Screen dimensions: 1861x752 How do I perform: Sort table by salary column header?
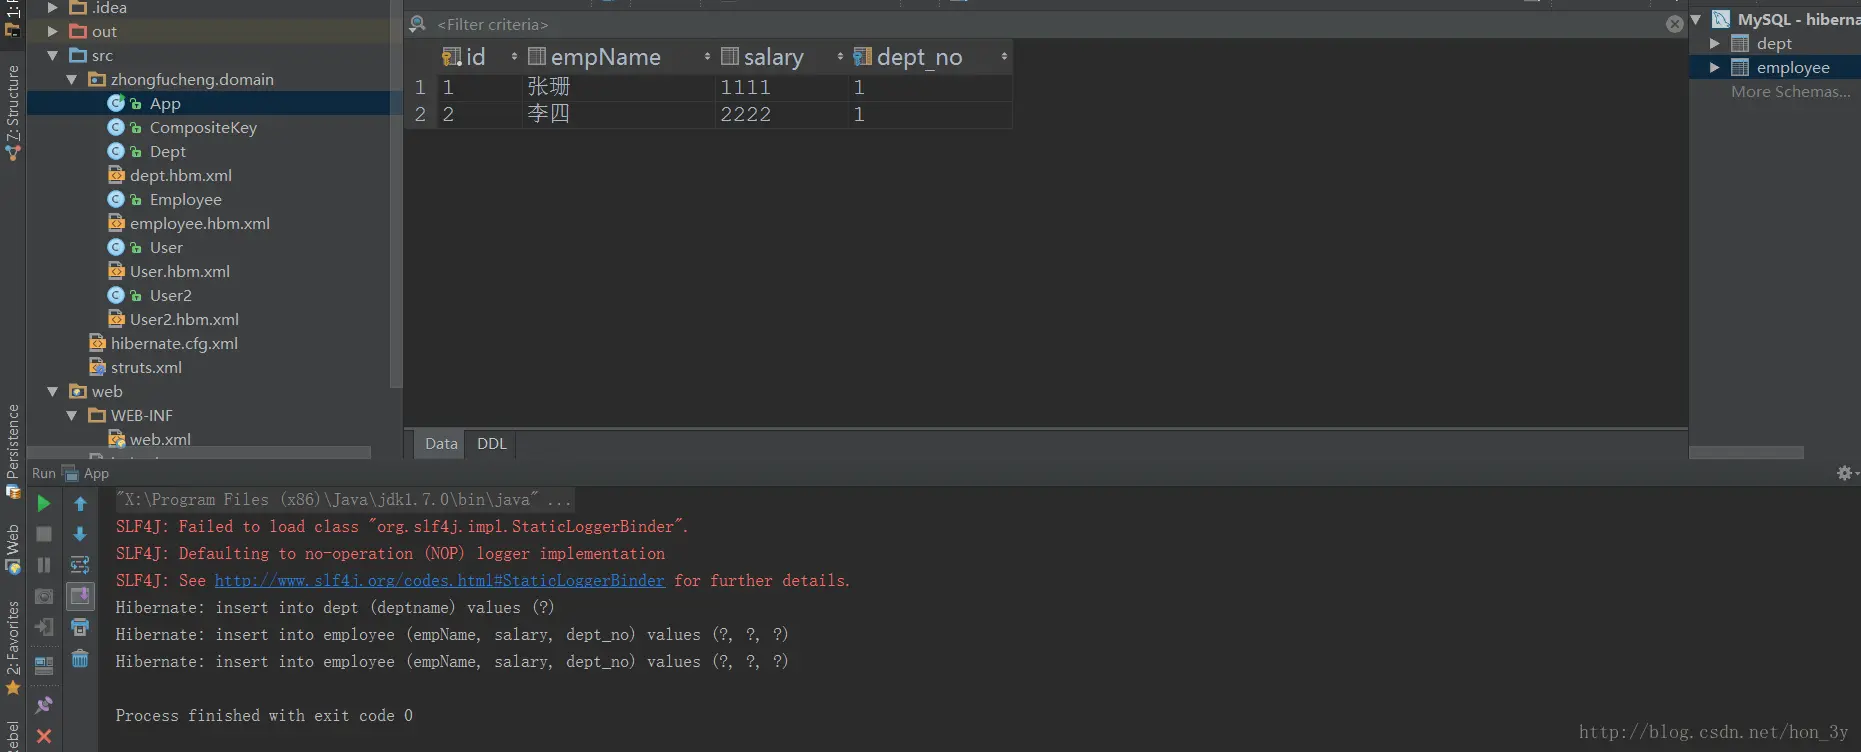point(782,57)
